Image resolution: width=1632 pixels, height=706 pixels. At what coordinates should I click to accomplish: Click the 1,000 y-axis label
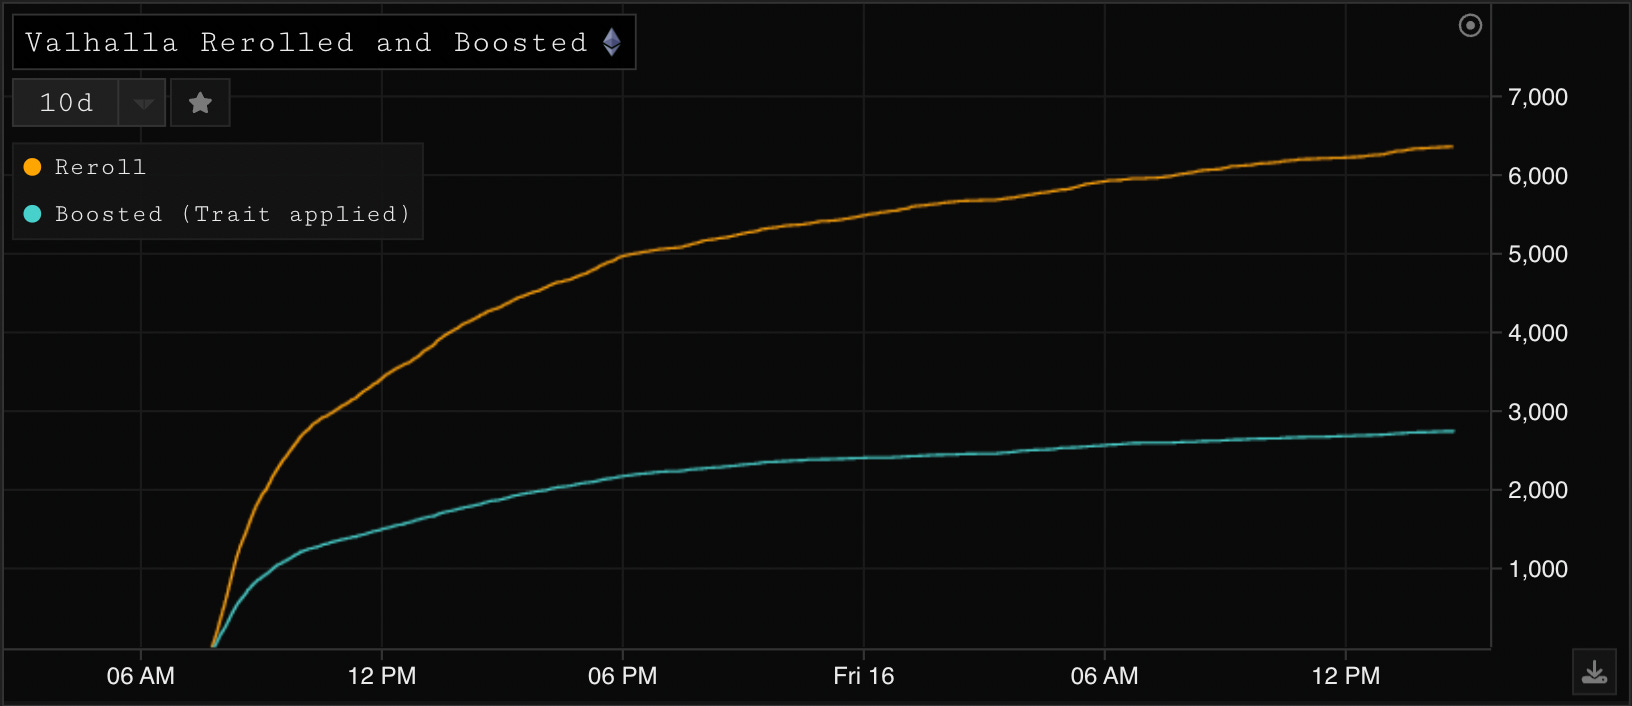[1537, 569]
